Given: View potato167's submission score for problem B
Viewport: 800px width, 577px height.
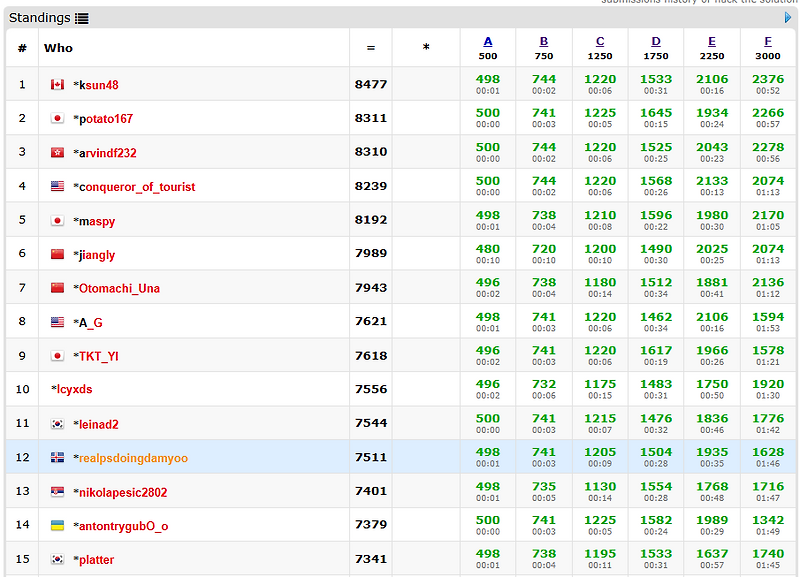Looking at the screenshot, I should (x=544, y=113).
